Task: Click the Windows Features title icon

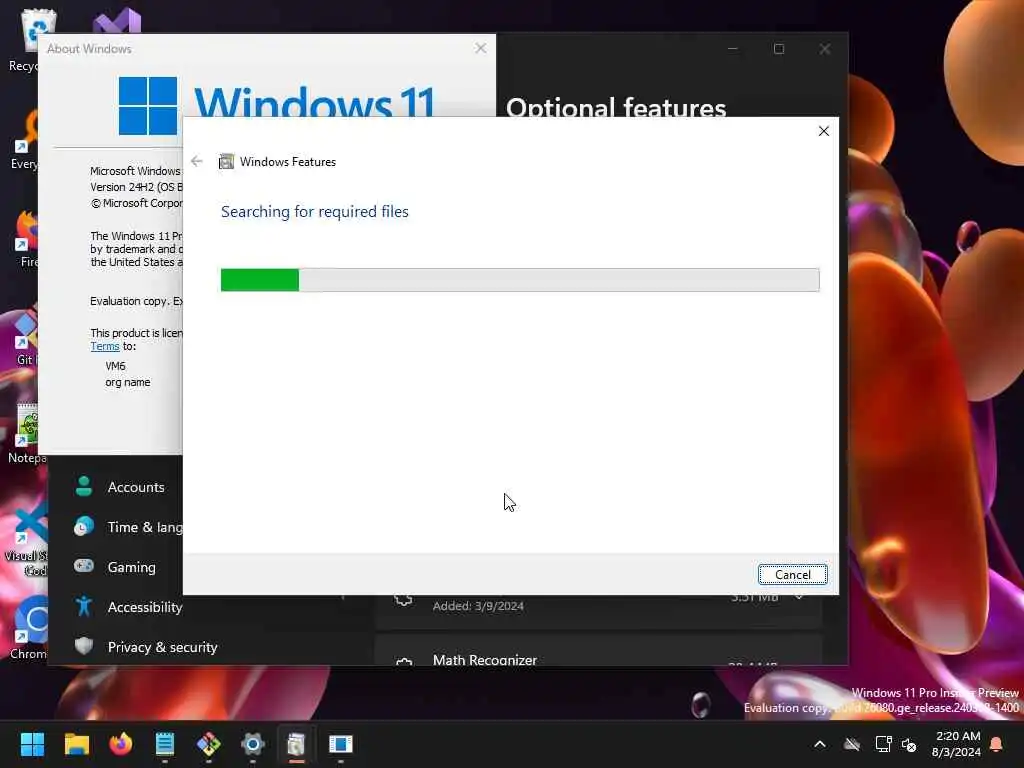Action: click(226, 161)
